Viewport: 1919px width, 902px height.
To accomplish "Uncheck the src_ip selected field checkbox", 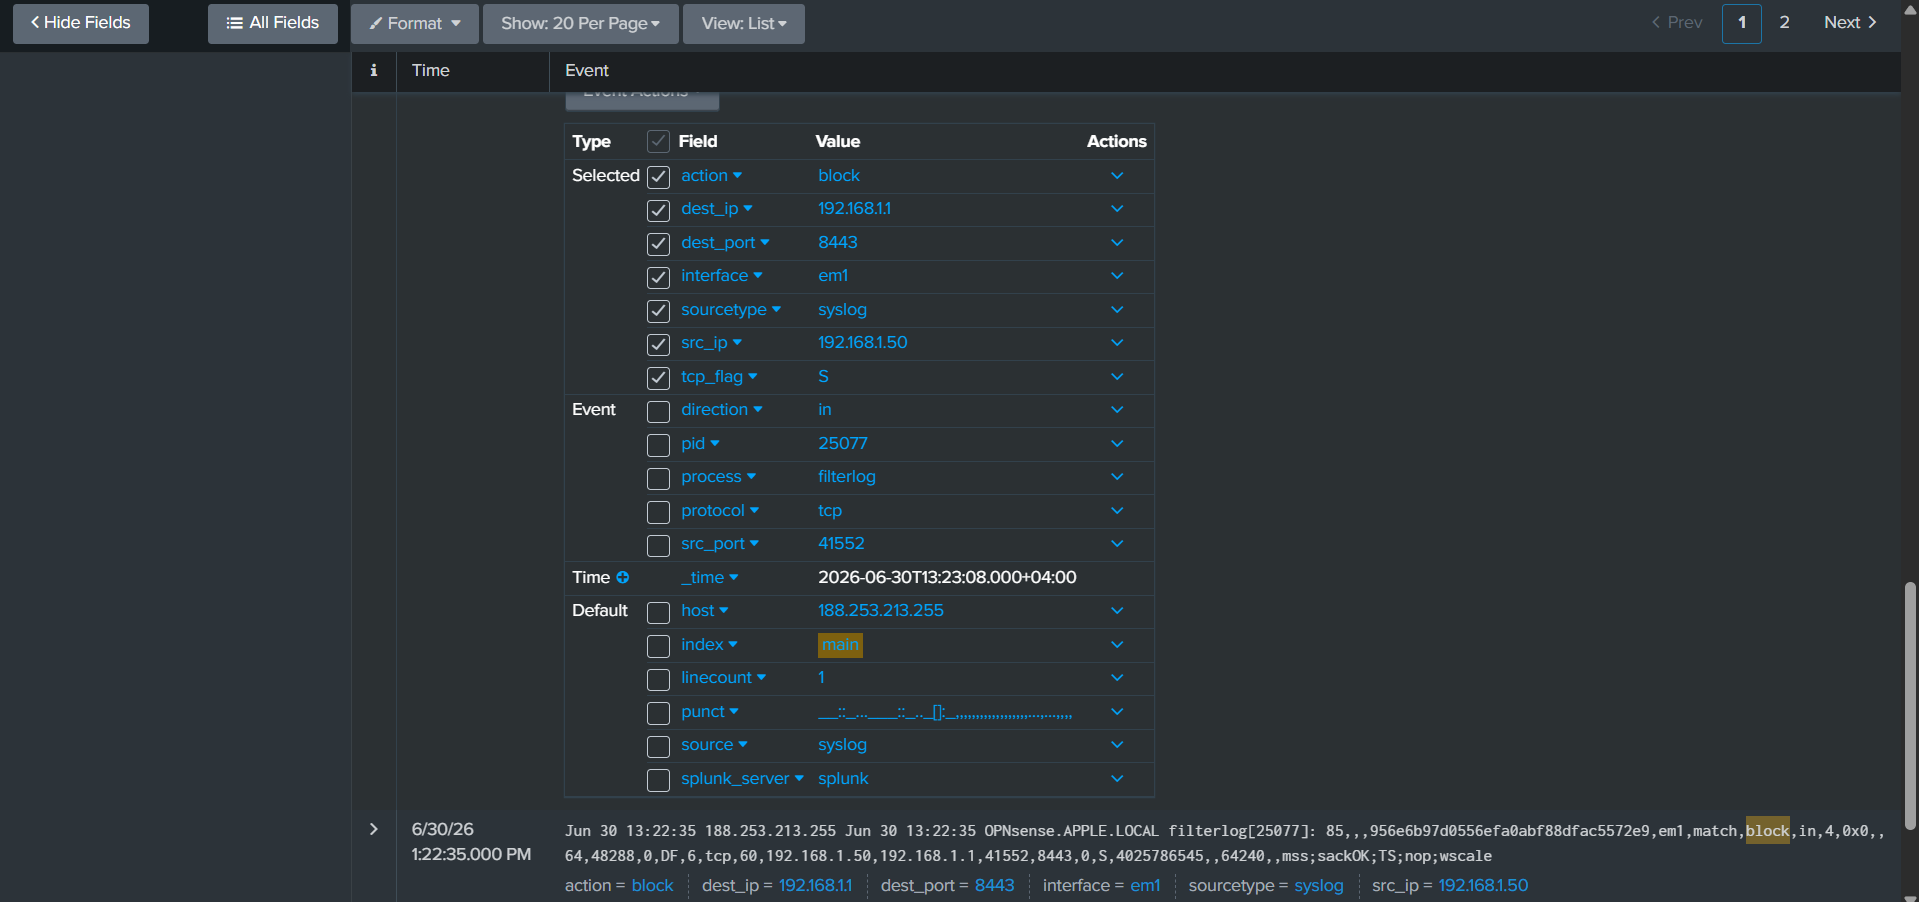I will [658, 344].
